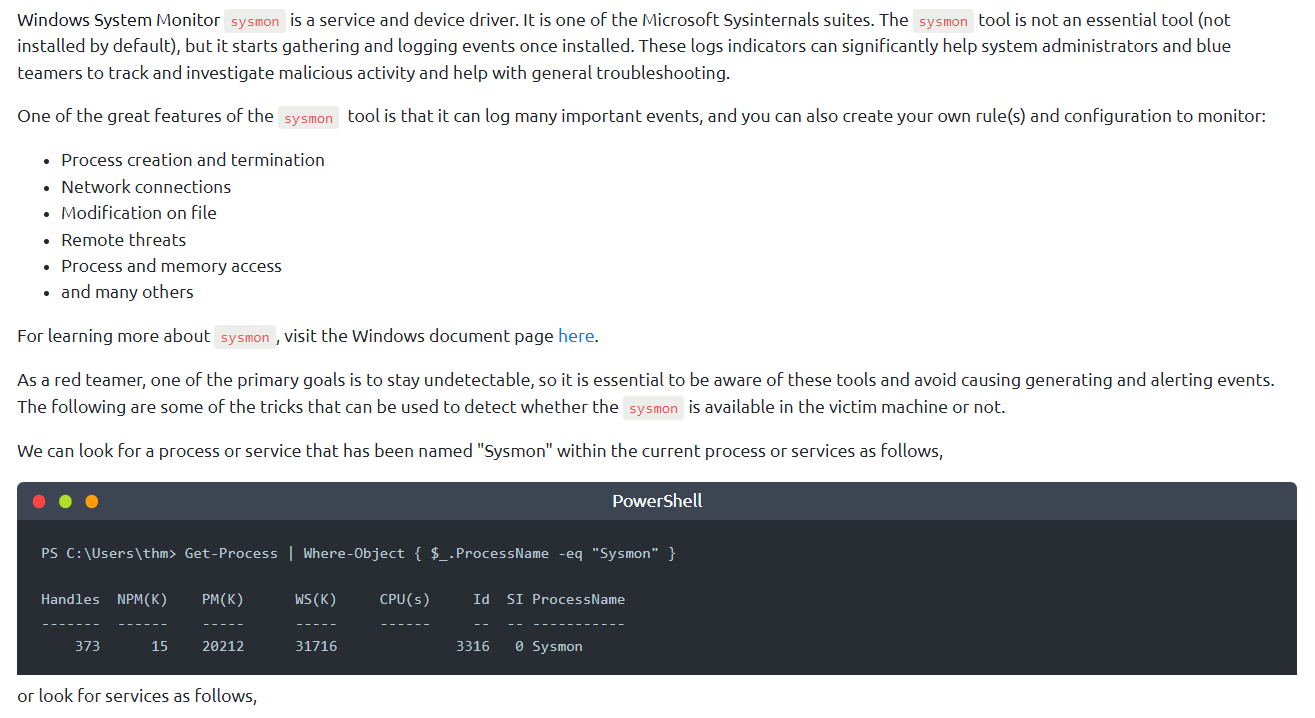
Task: Click the 'Process and memory access' list item
Action: click(171, 266)
